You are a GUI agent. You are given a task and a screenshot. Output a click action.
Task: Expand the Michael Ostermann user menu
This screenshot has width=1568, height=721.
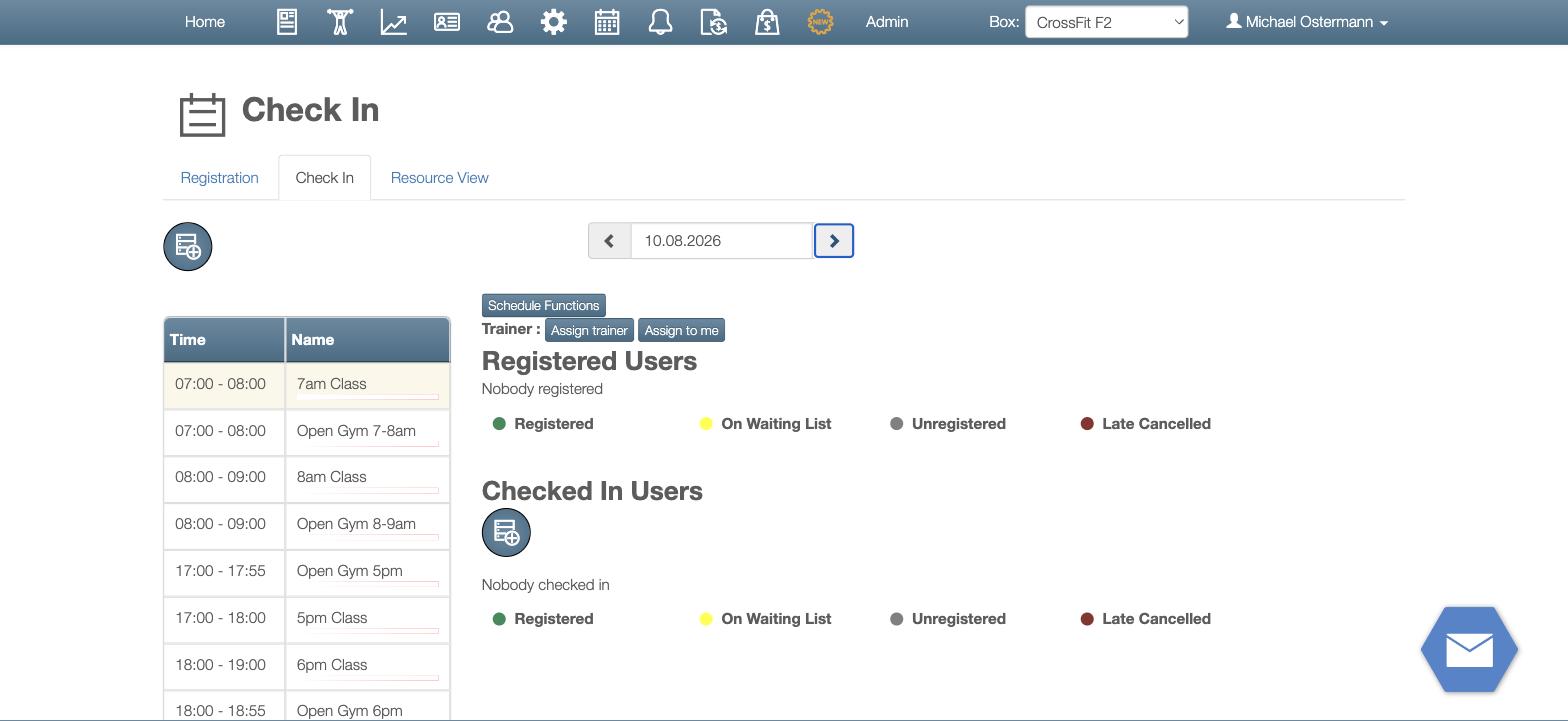click(1308, 22)
